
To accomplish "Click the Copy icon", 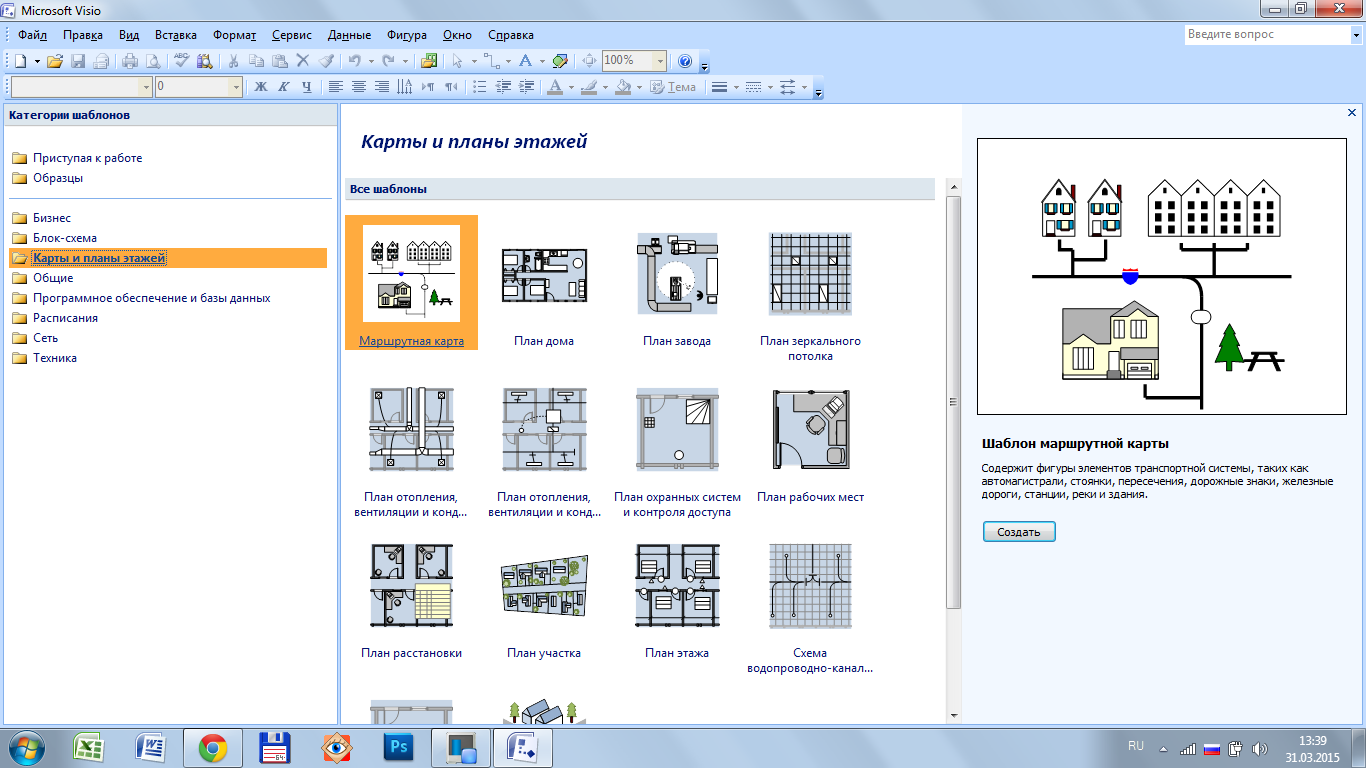I will tap(256, 61).
